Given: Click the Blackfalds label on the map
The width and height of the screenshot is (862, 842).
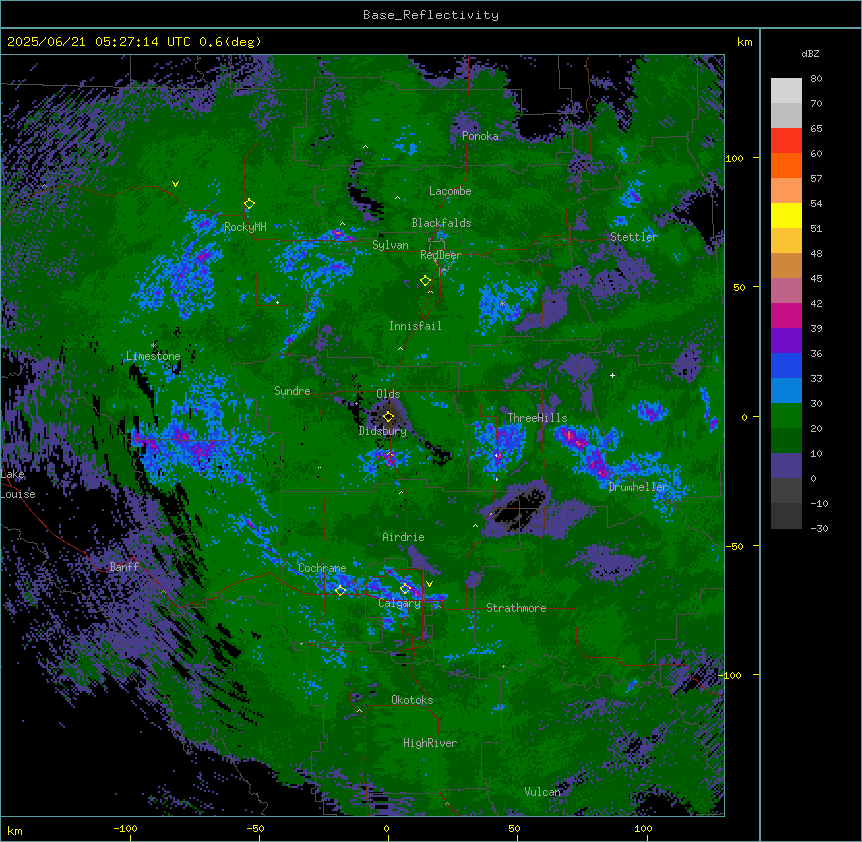Looking at the screenshot, I should [x=441, y=223].
